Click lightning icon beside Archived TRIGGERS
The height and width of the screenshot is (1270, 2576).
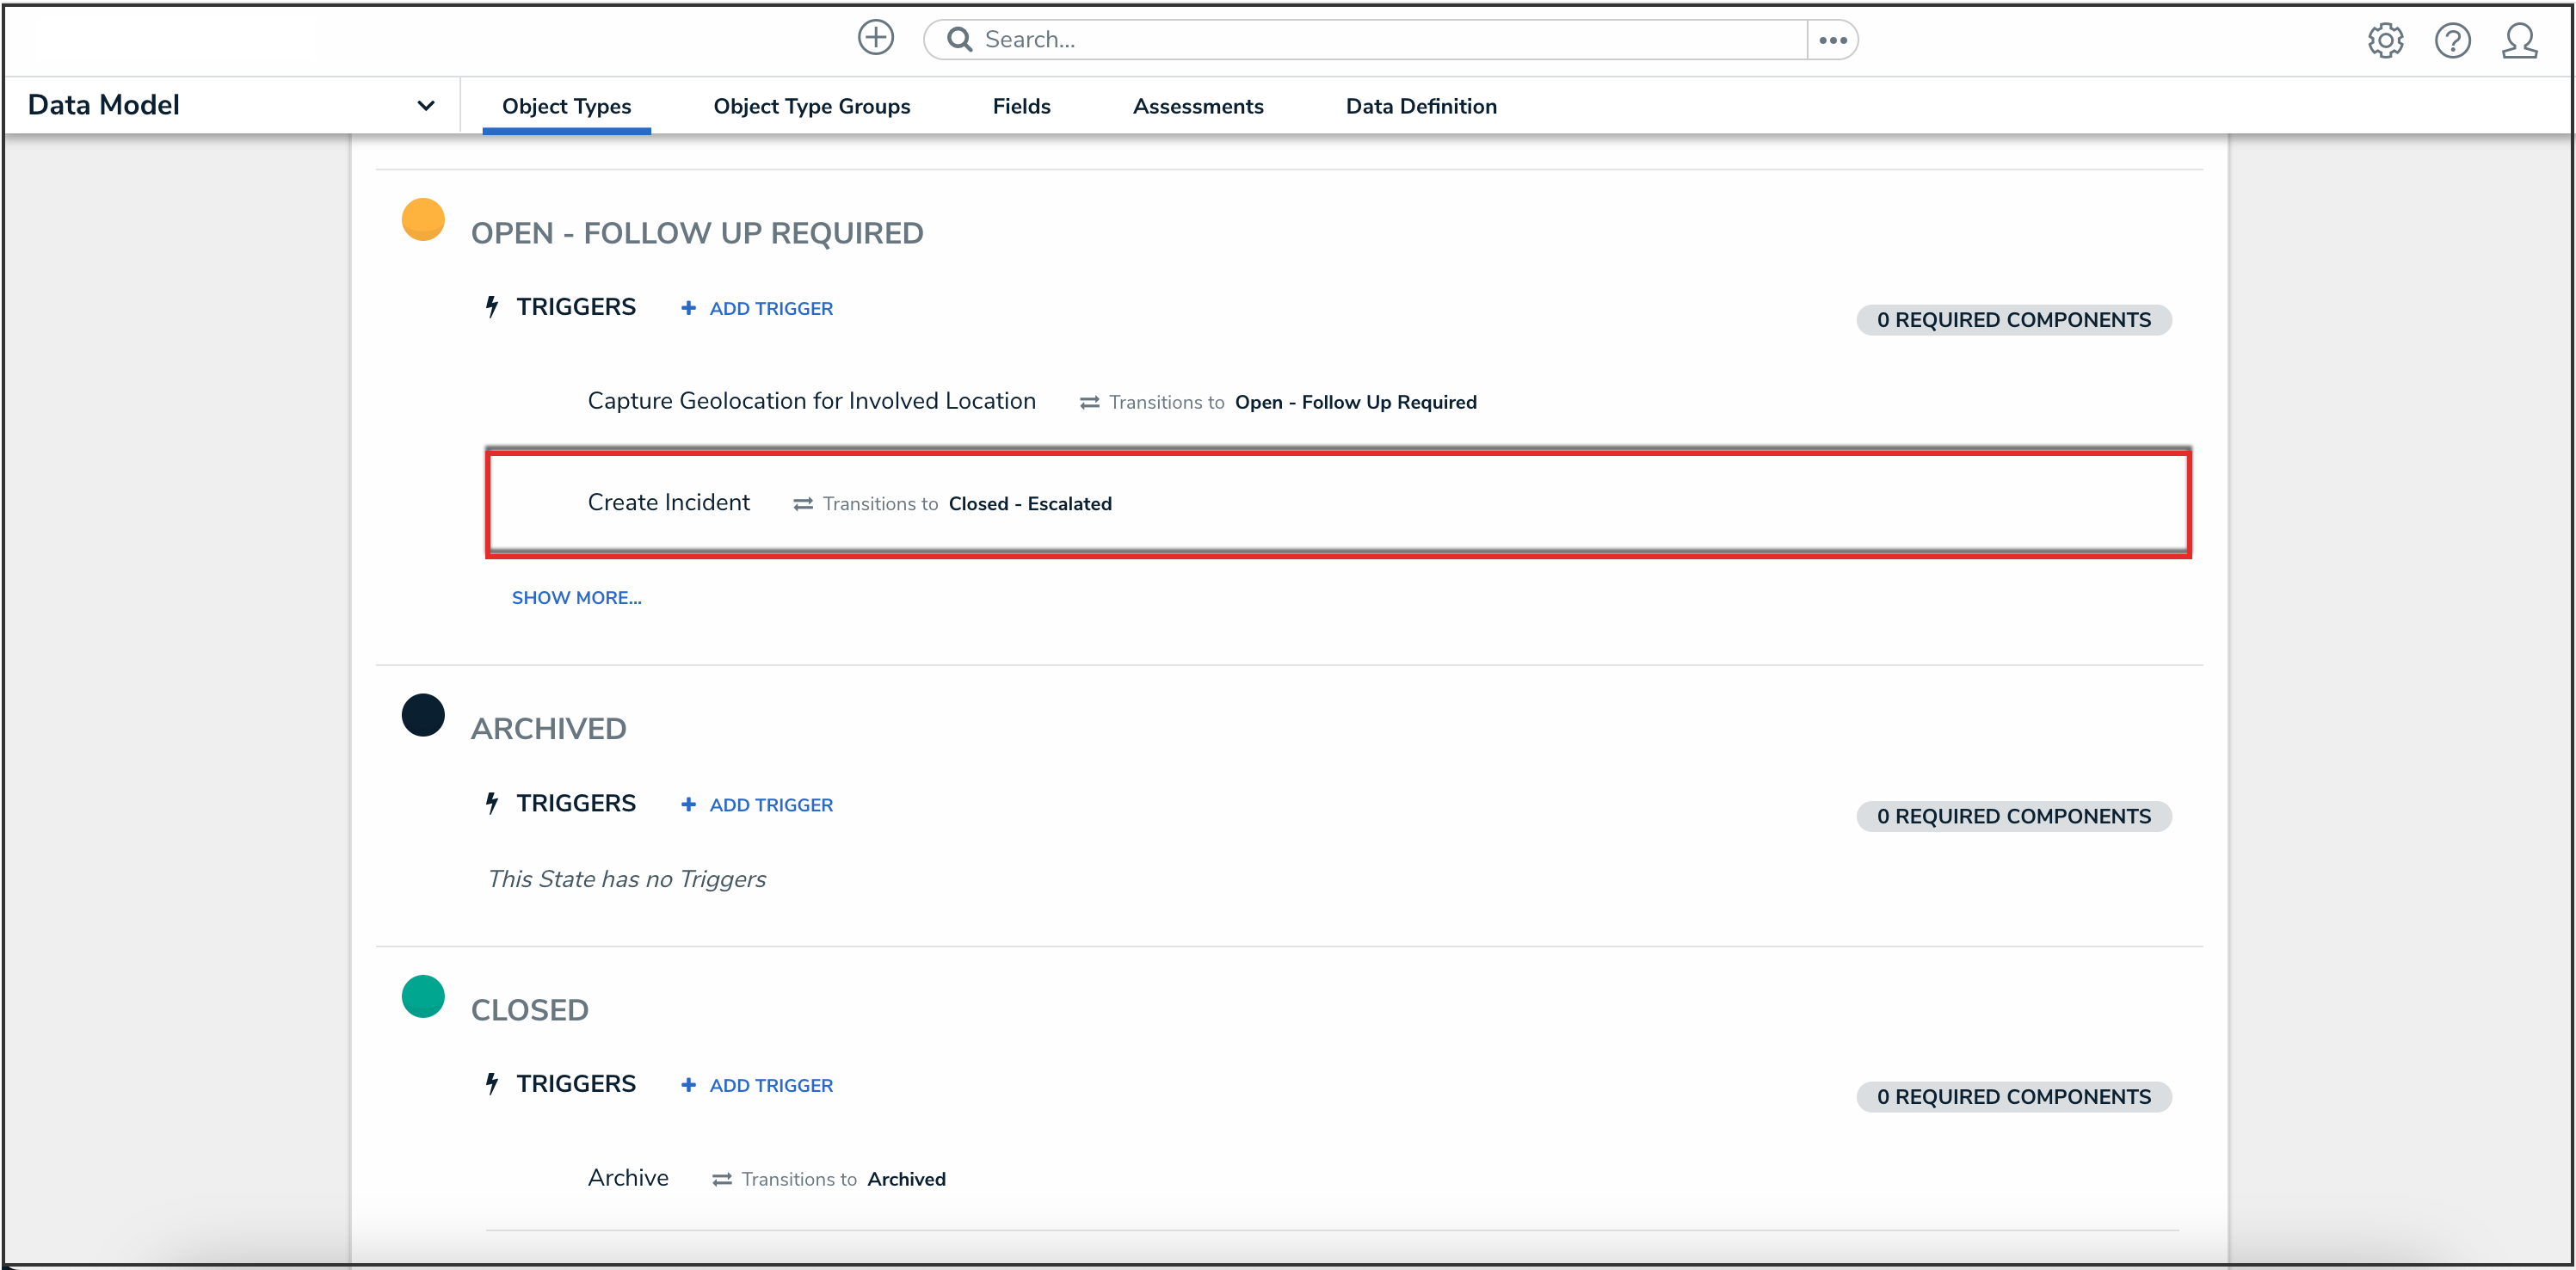[x=491, y=803]
